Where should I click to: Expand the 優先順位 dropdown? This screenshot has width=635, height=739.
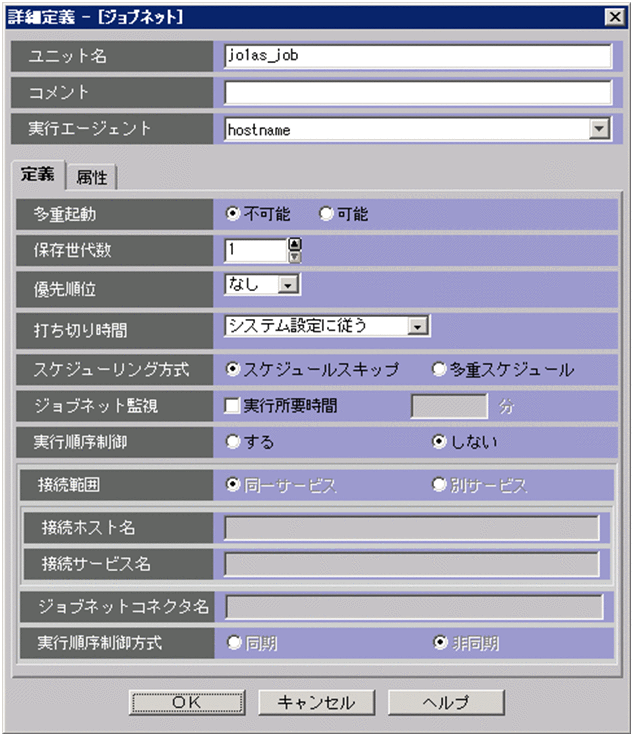pos(289,286)
